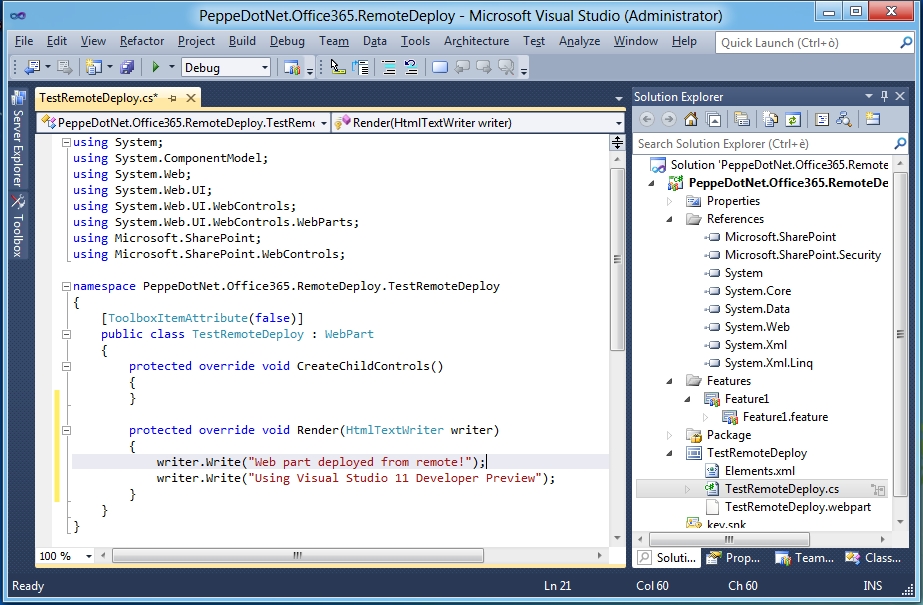Image resolution: width=923 pixels, height=605 pixels.
Task: Open the Toolbox side panel
Action: pos(18,226)
